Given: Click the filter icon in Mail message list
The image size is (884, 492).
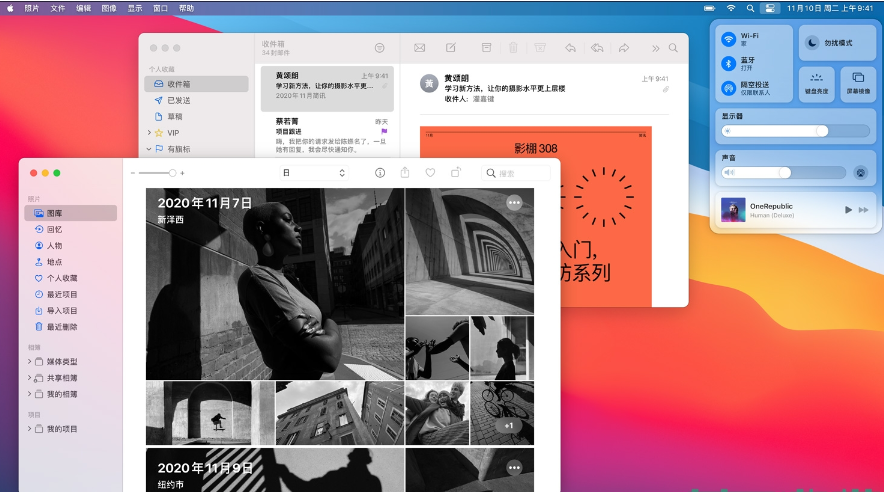Looking at the screenshot, I should 379,48.
